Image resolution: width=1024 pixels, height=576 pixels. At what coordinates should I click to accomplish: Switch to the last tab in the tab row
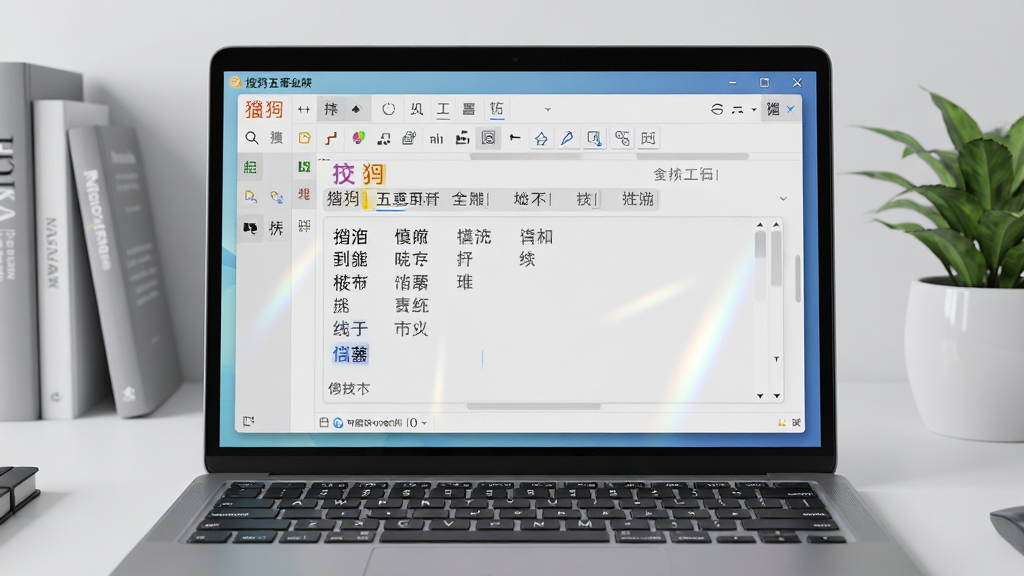(638, 199)
